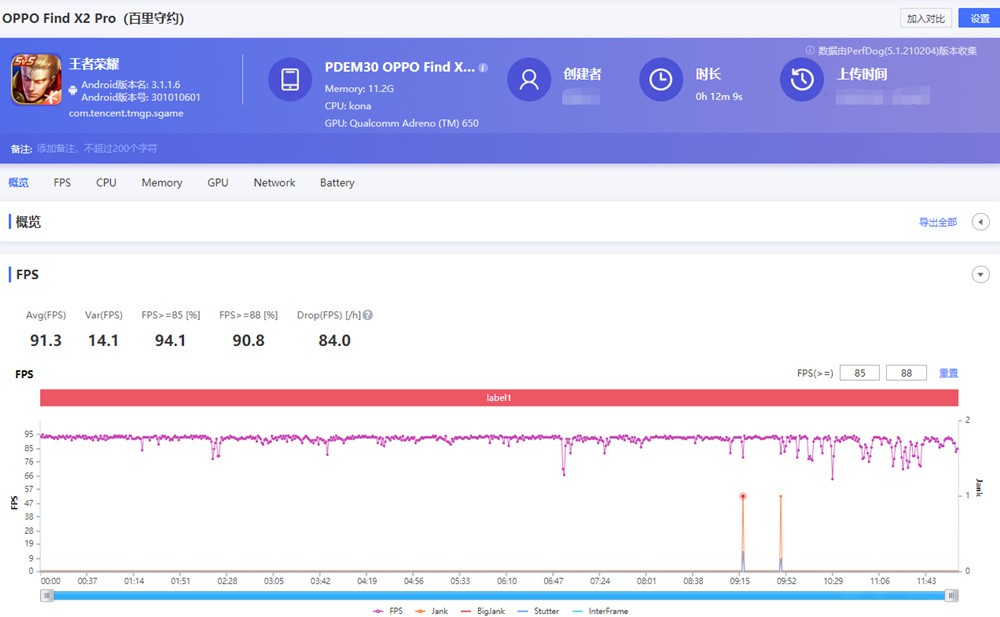
Task: Open the Network tab
Action: [274, 182]
